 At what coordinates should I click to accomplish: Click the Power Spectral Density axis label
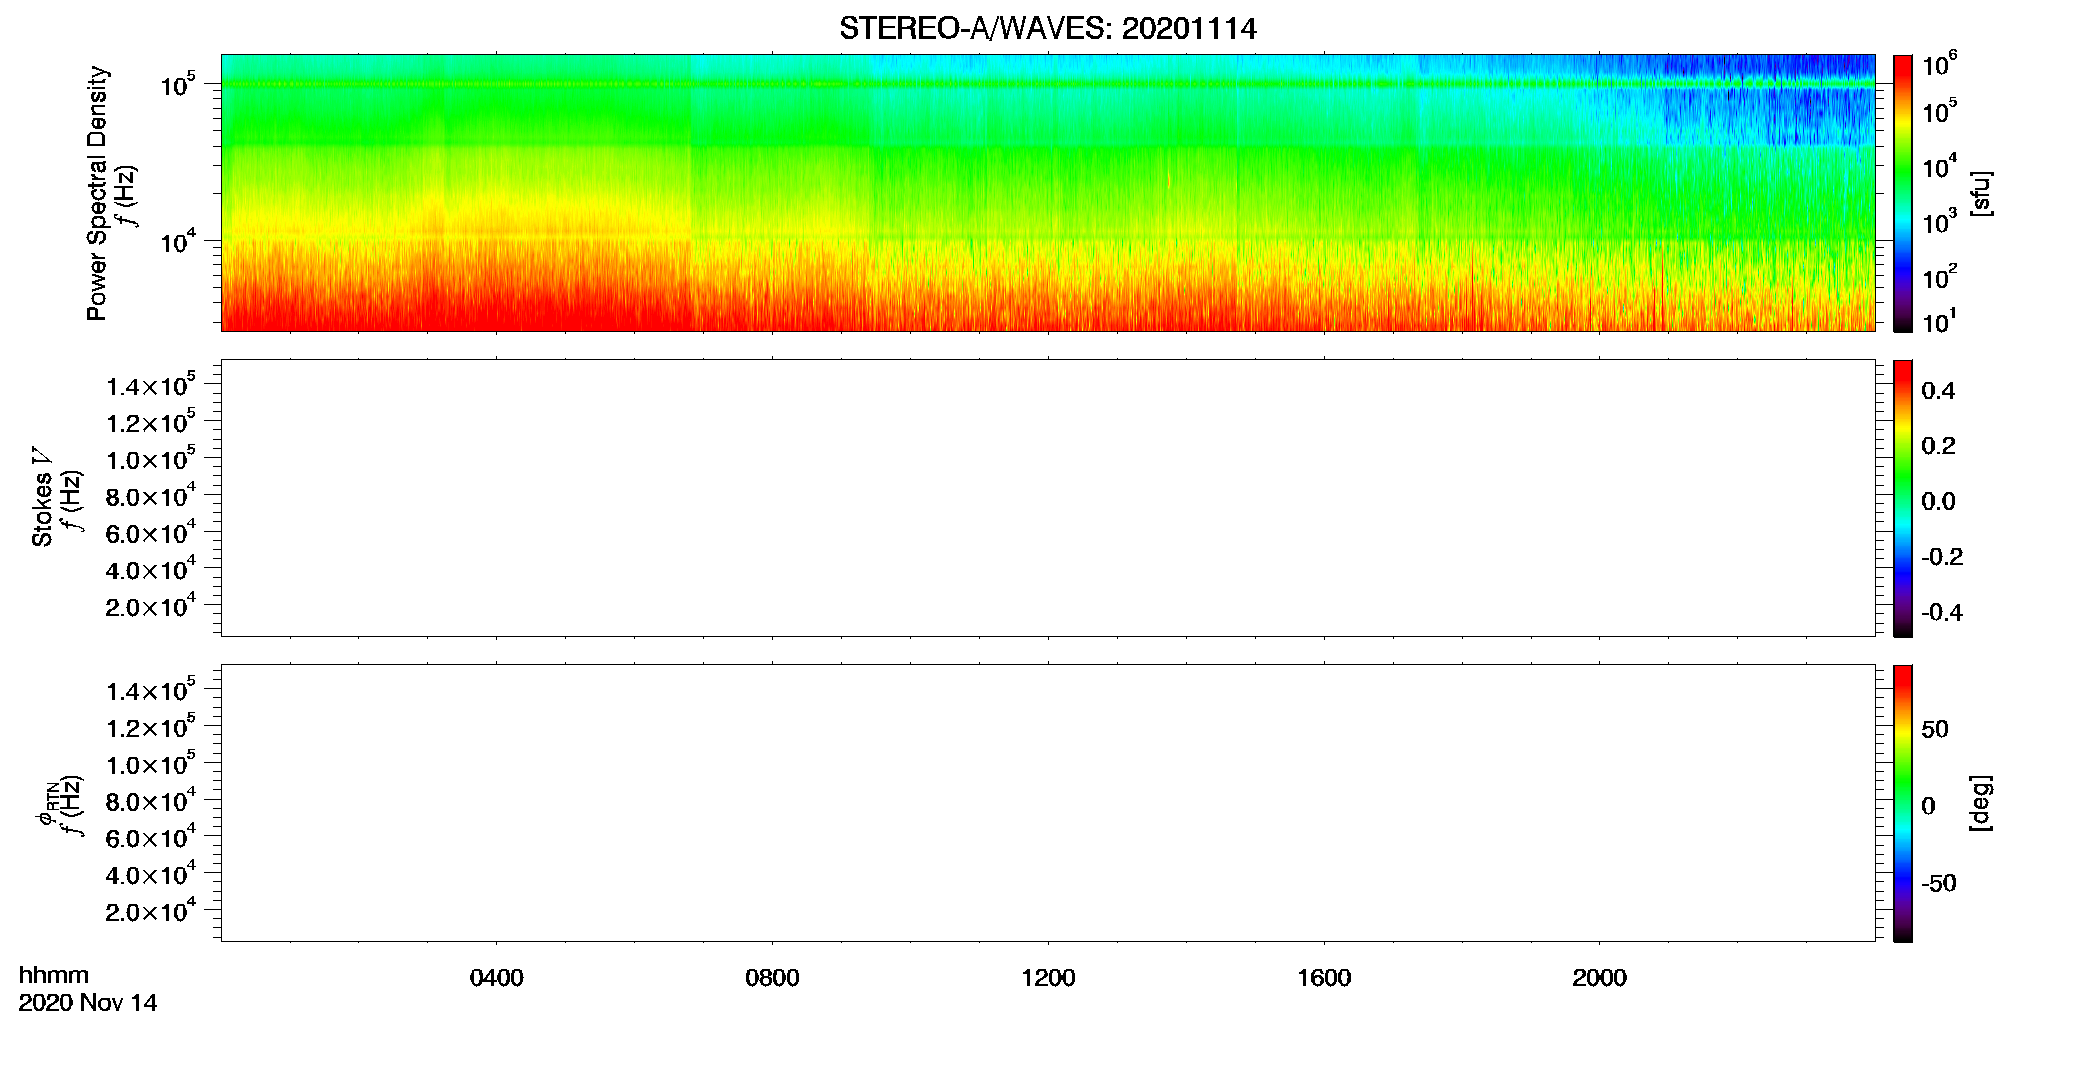coord(97,193)
